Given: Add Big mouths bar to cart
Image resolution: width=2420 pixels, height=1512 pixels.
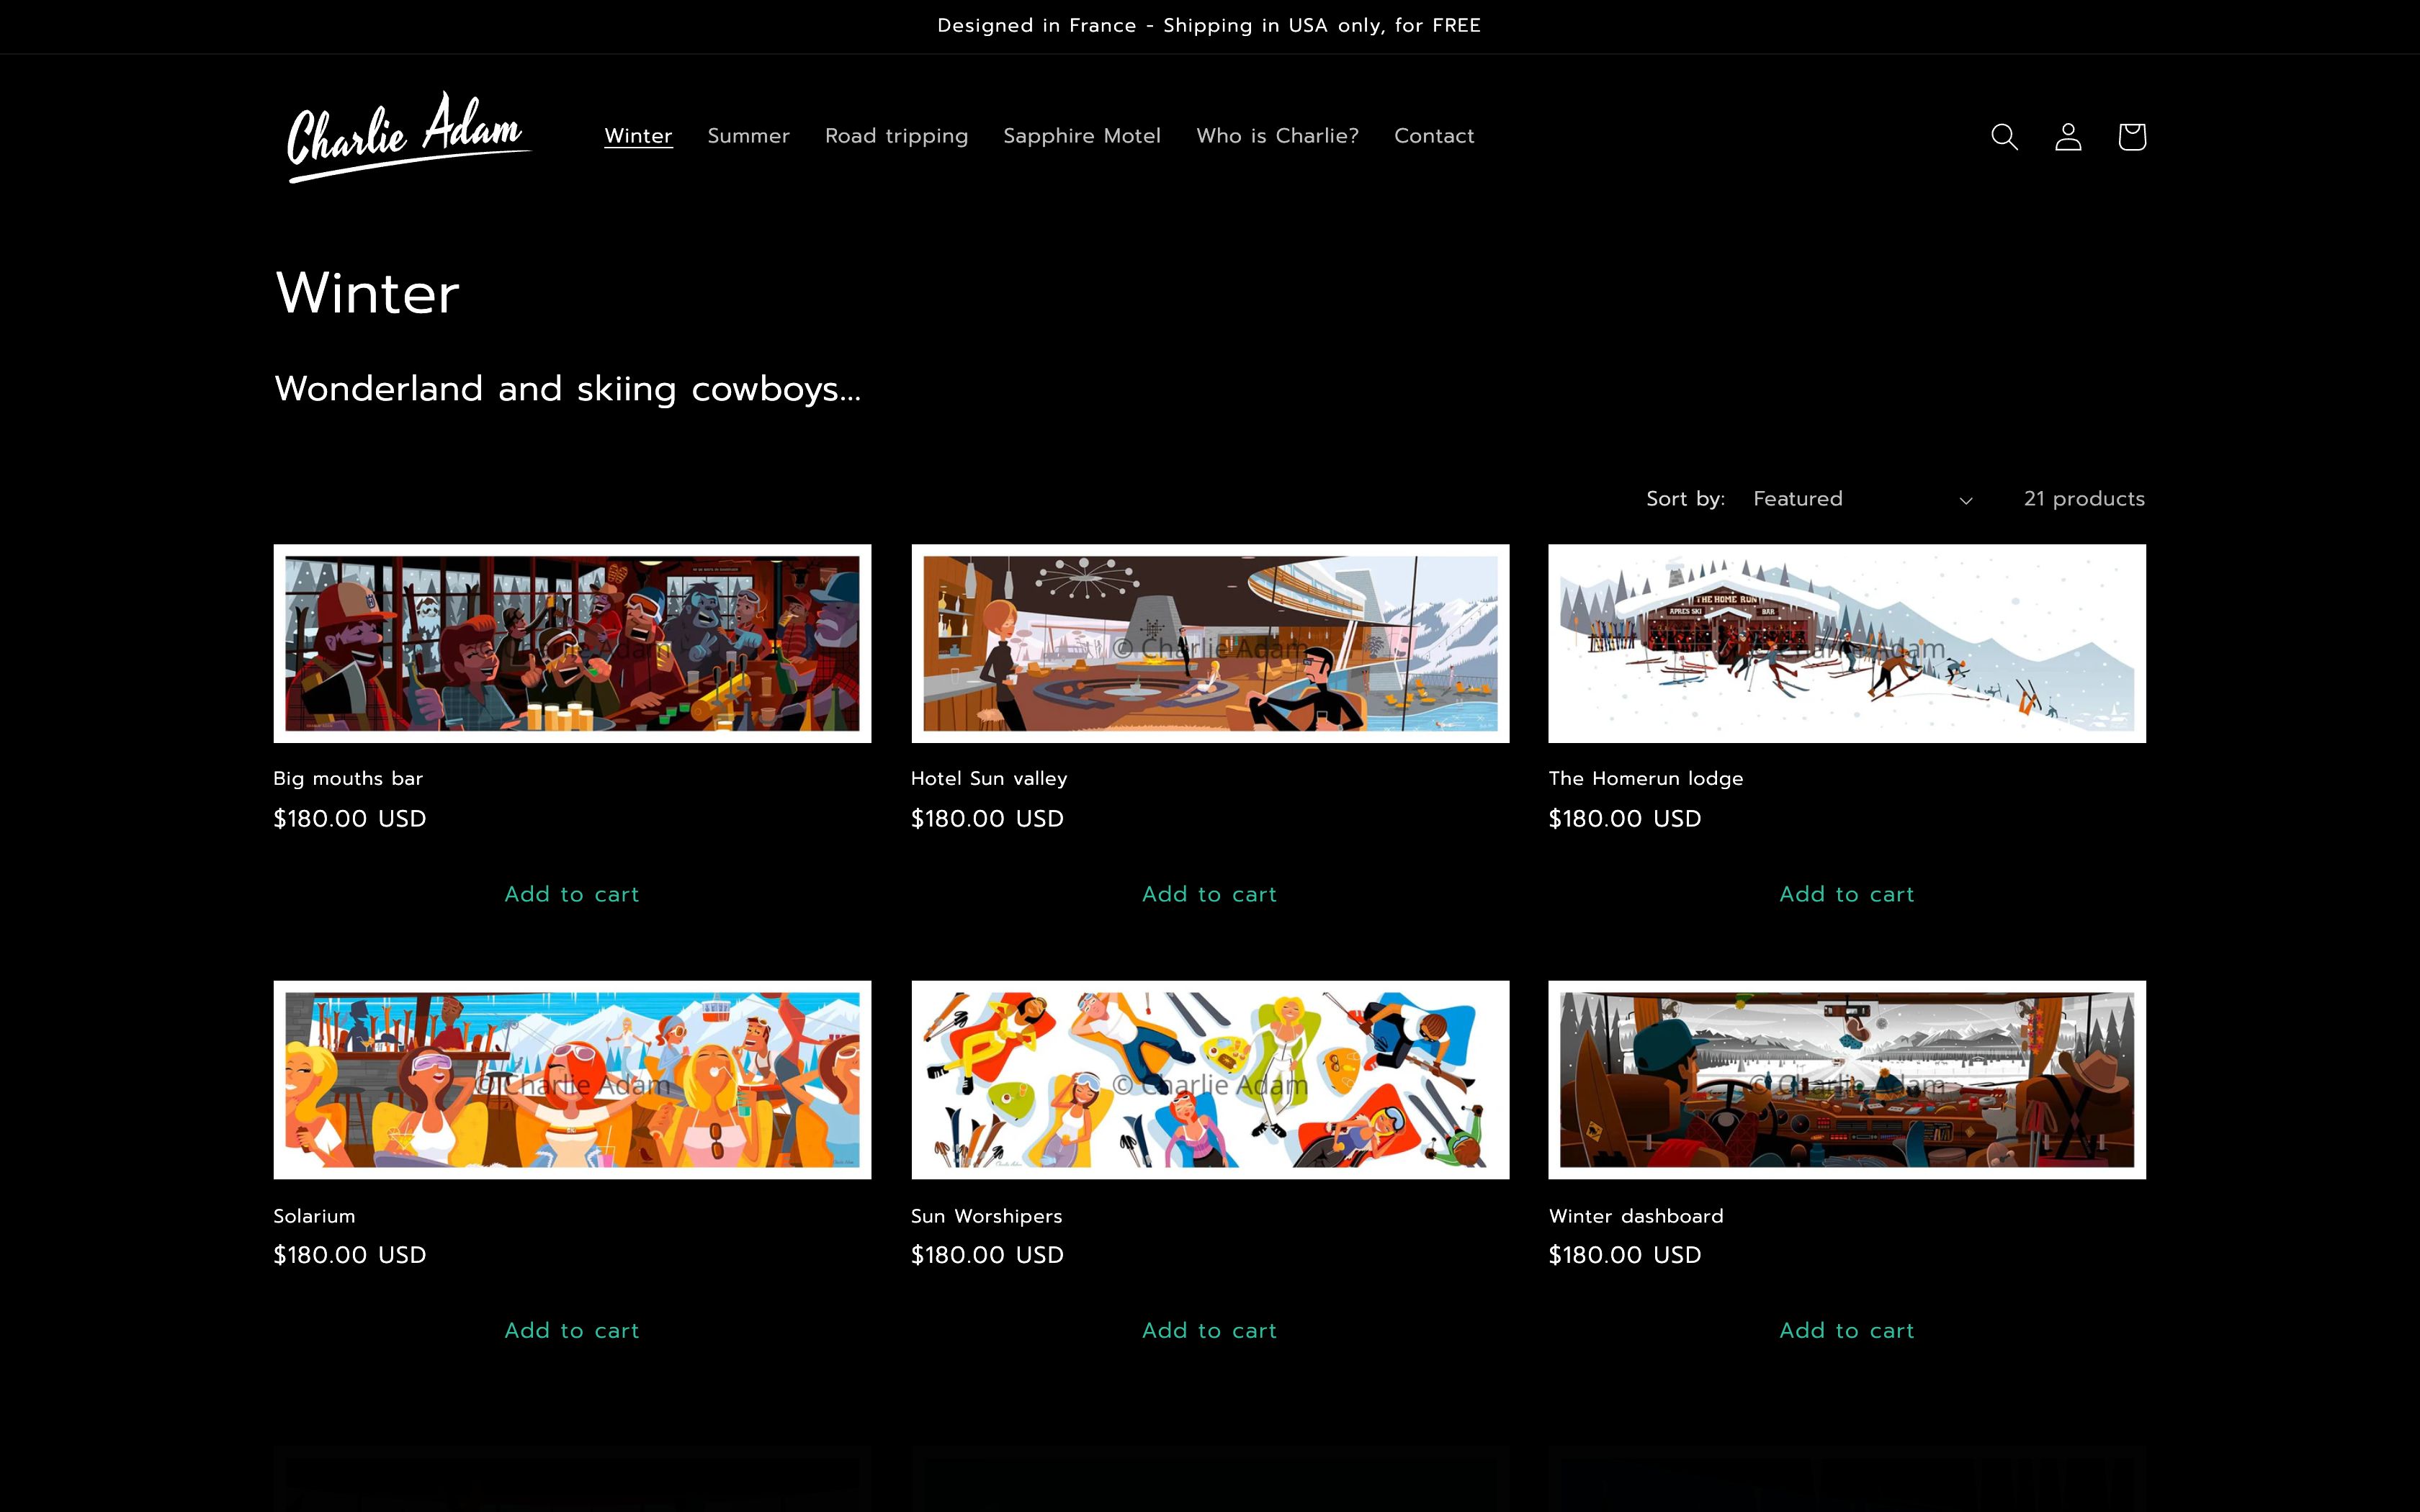Looking at the screenshot, I should pos(571,894).
